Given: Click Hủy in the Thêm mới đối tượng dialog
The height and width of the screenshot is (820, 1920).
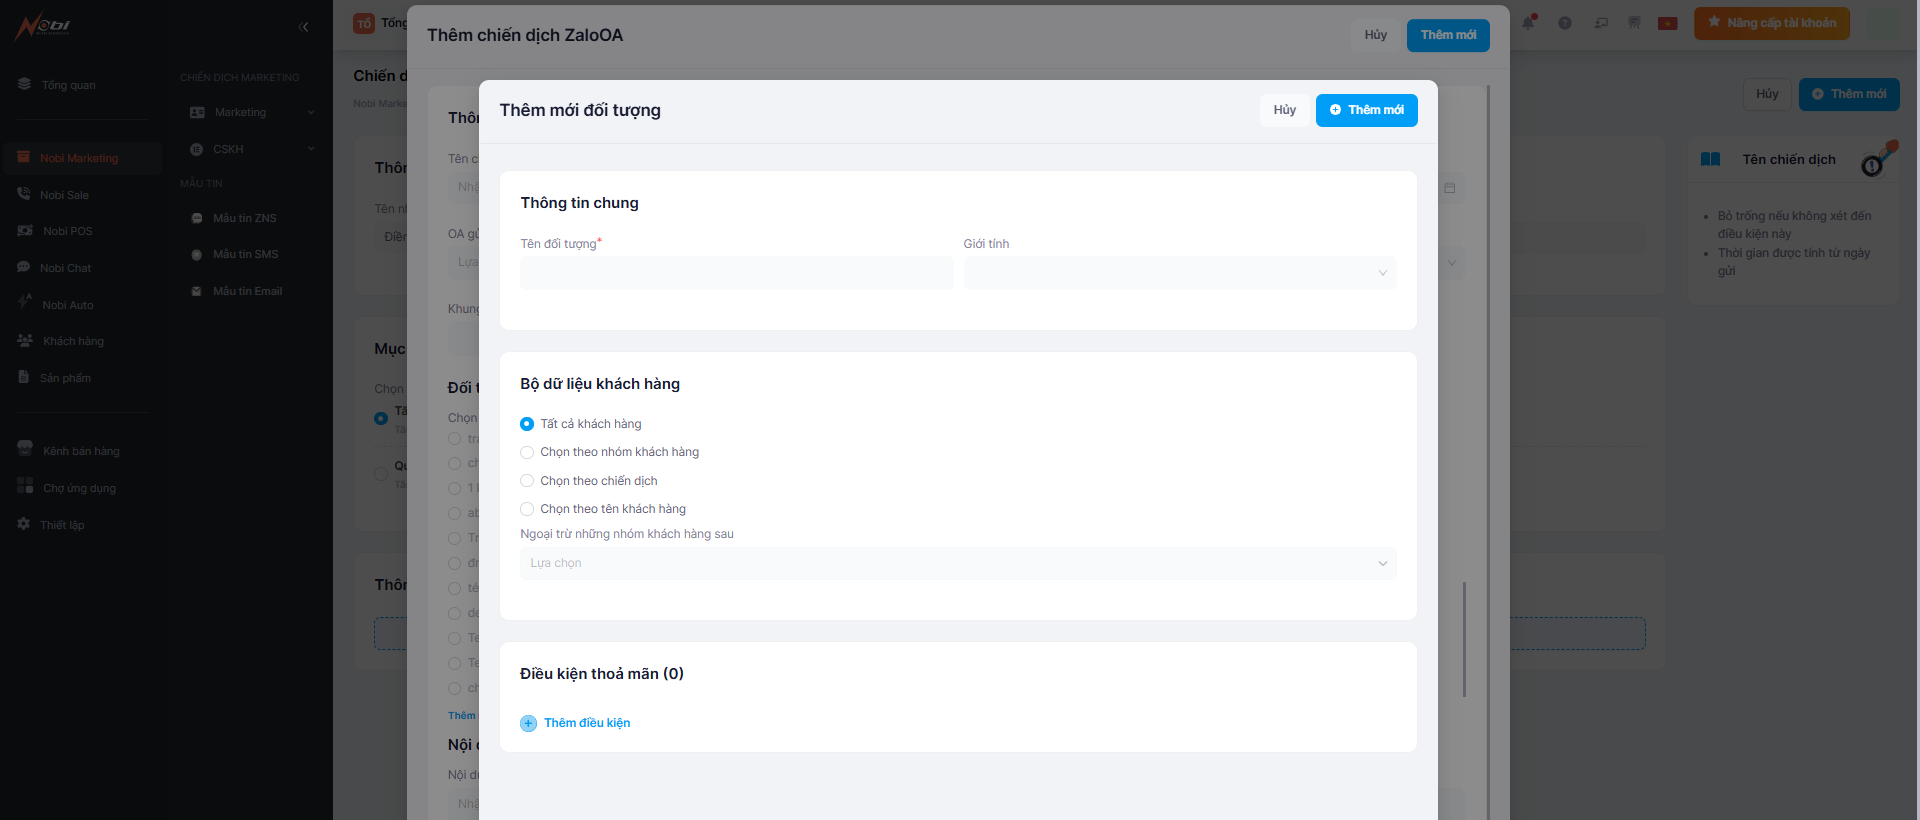Looking at the screenshot, I should tap(1284, 110).
